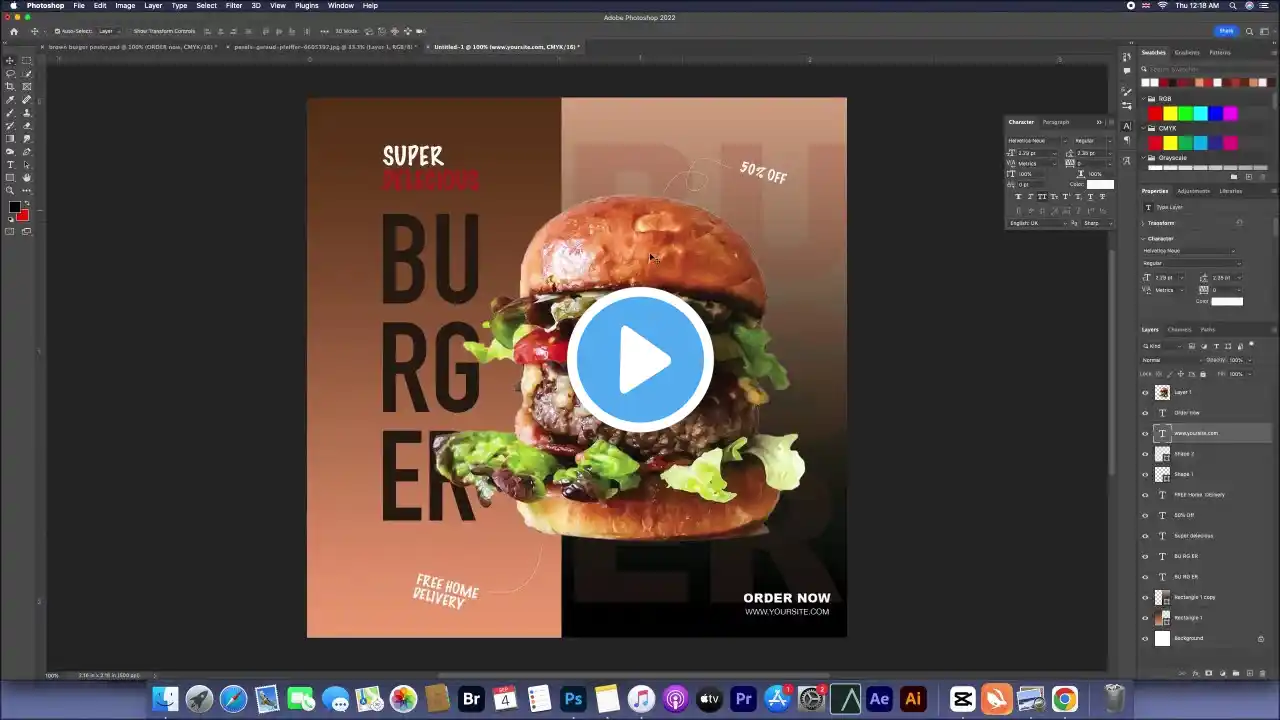Collapse the CMYK swatch folder
1280x720 pixels.
tap(1145, 128)
